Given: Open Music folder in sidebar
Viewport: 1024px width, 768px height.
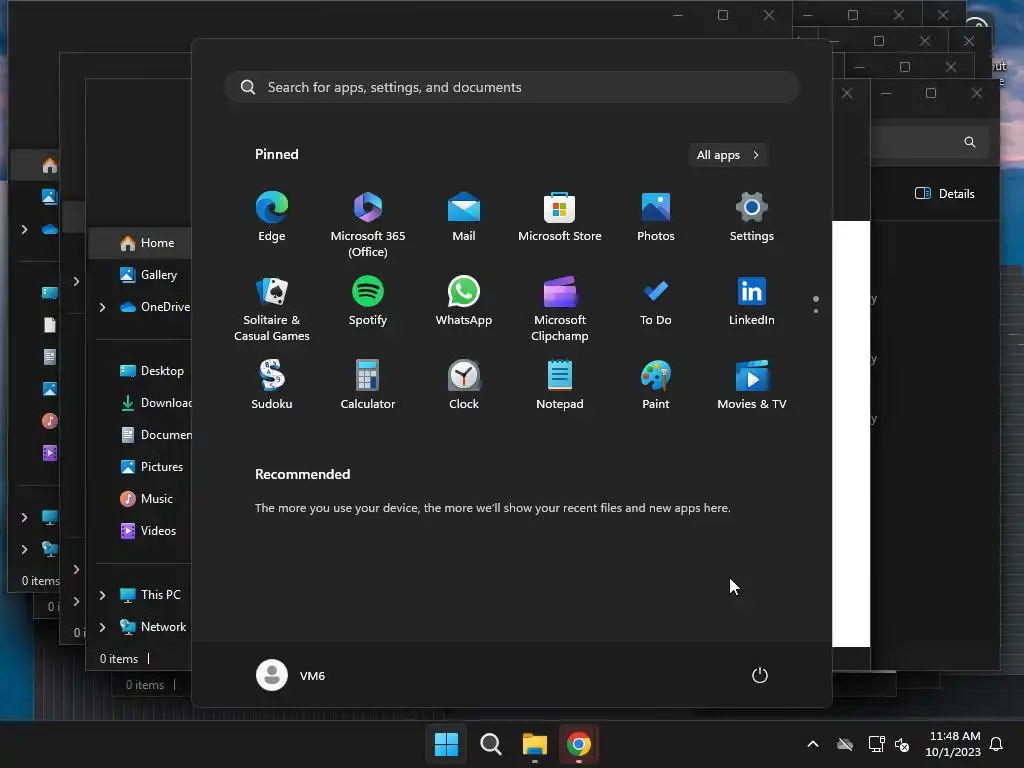Looking at the screenshot, I should 147,499.
